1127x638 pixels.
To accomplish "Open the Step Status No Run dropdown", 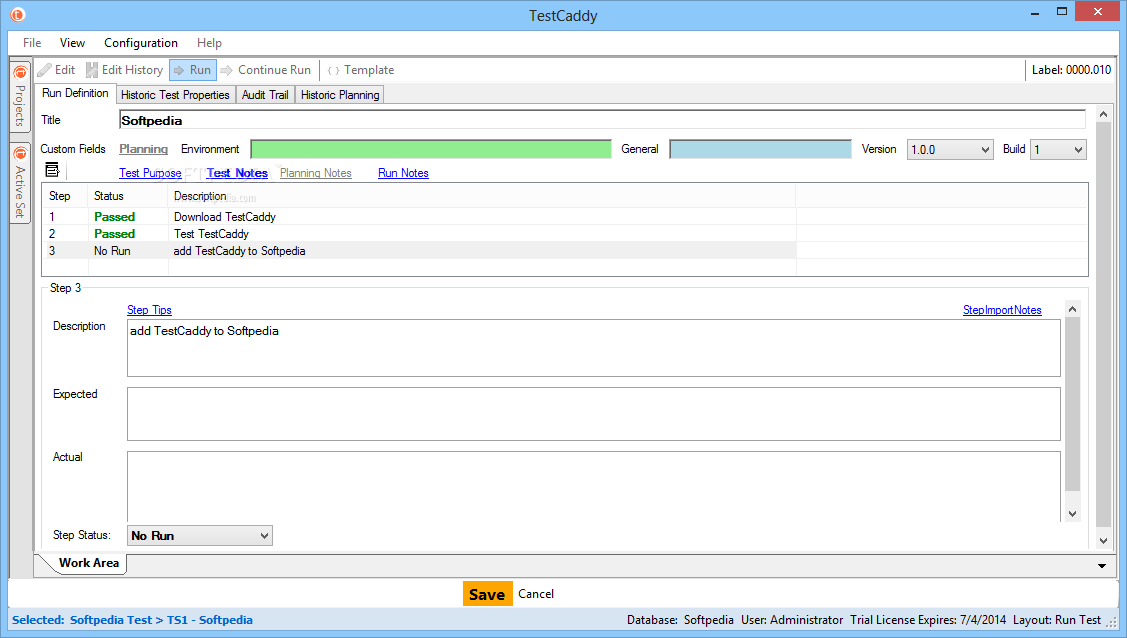I will pyautogui.click(x=200, y=536).
